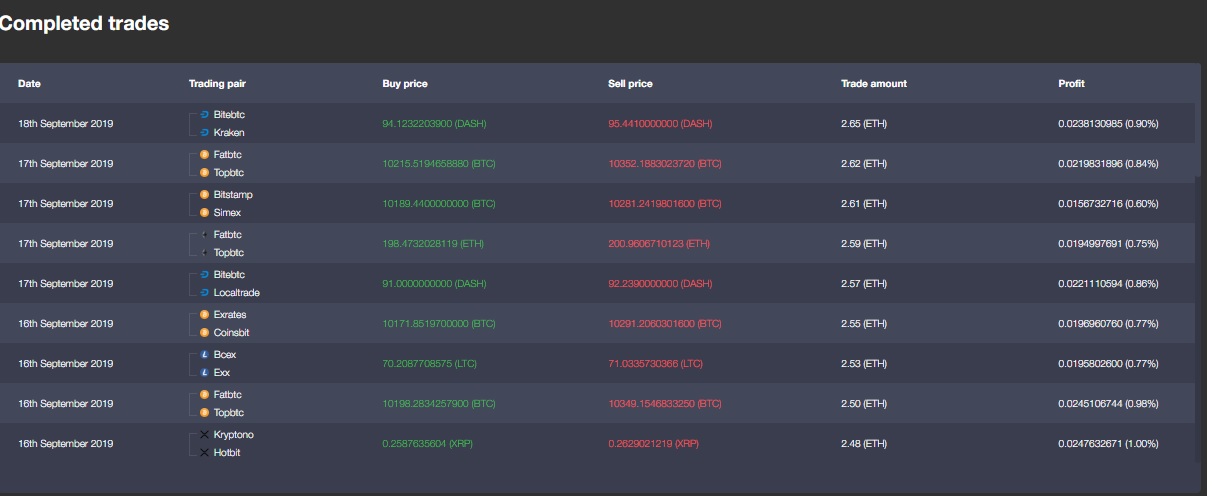Select sell price 95.4410000000 (DASH)
Viewport: 1215px width, 496px height.
(660, 124)
